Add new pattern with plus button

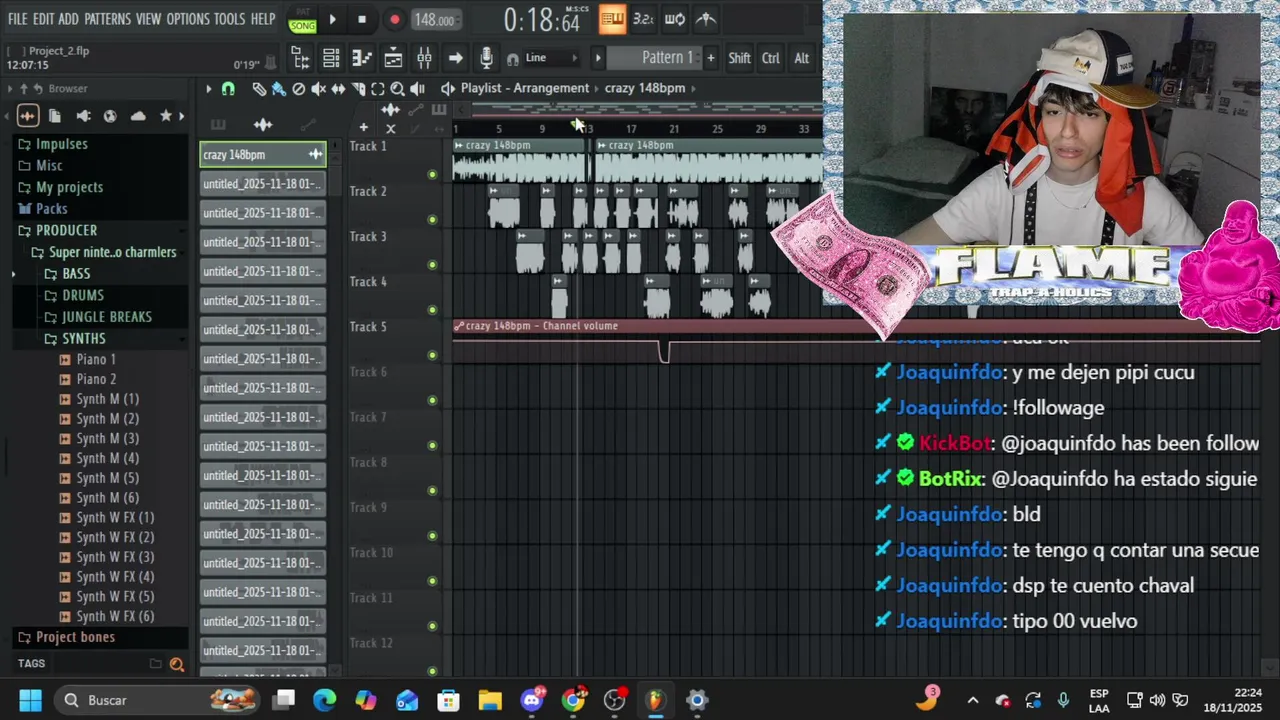point(711,58)
